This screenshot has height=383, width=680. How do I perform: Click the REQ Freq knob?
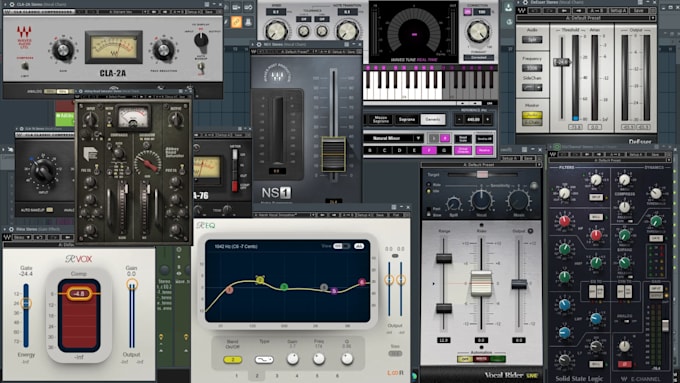[319, 359]
